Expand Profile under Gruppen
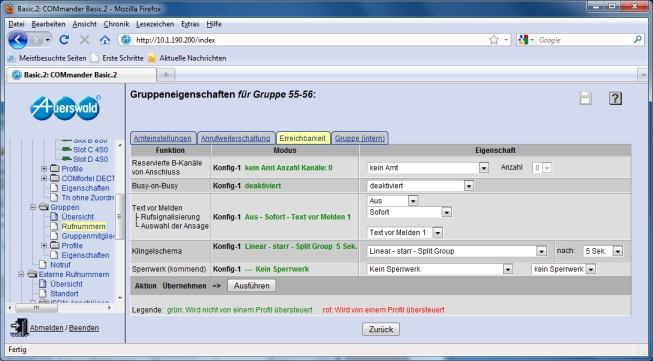The width and height of the screenshot is (653, 361). coord(44,245)
